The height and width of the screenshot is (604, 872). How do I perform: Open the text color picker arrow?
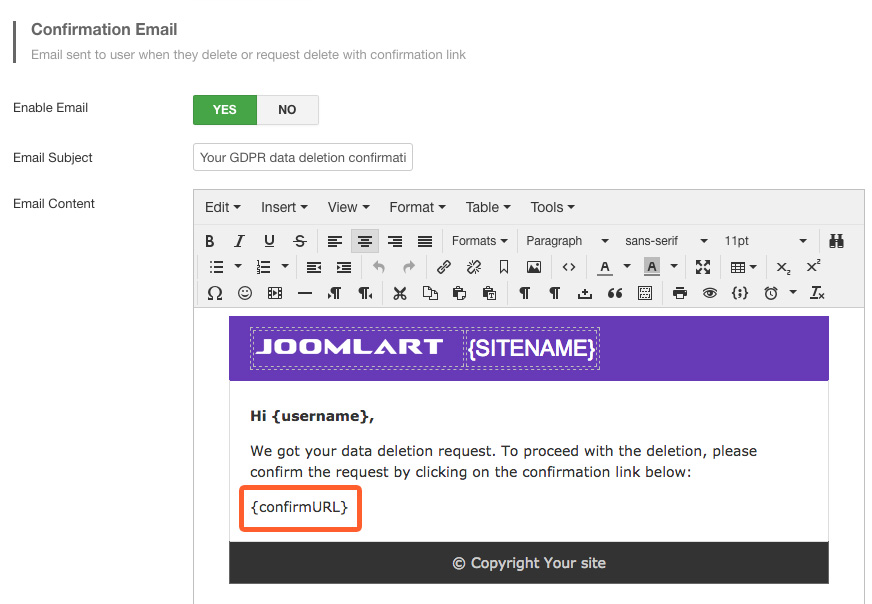point(627,267)
